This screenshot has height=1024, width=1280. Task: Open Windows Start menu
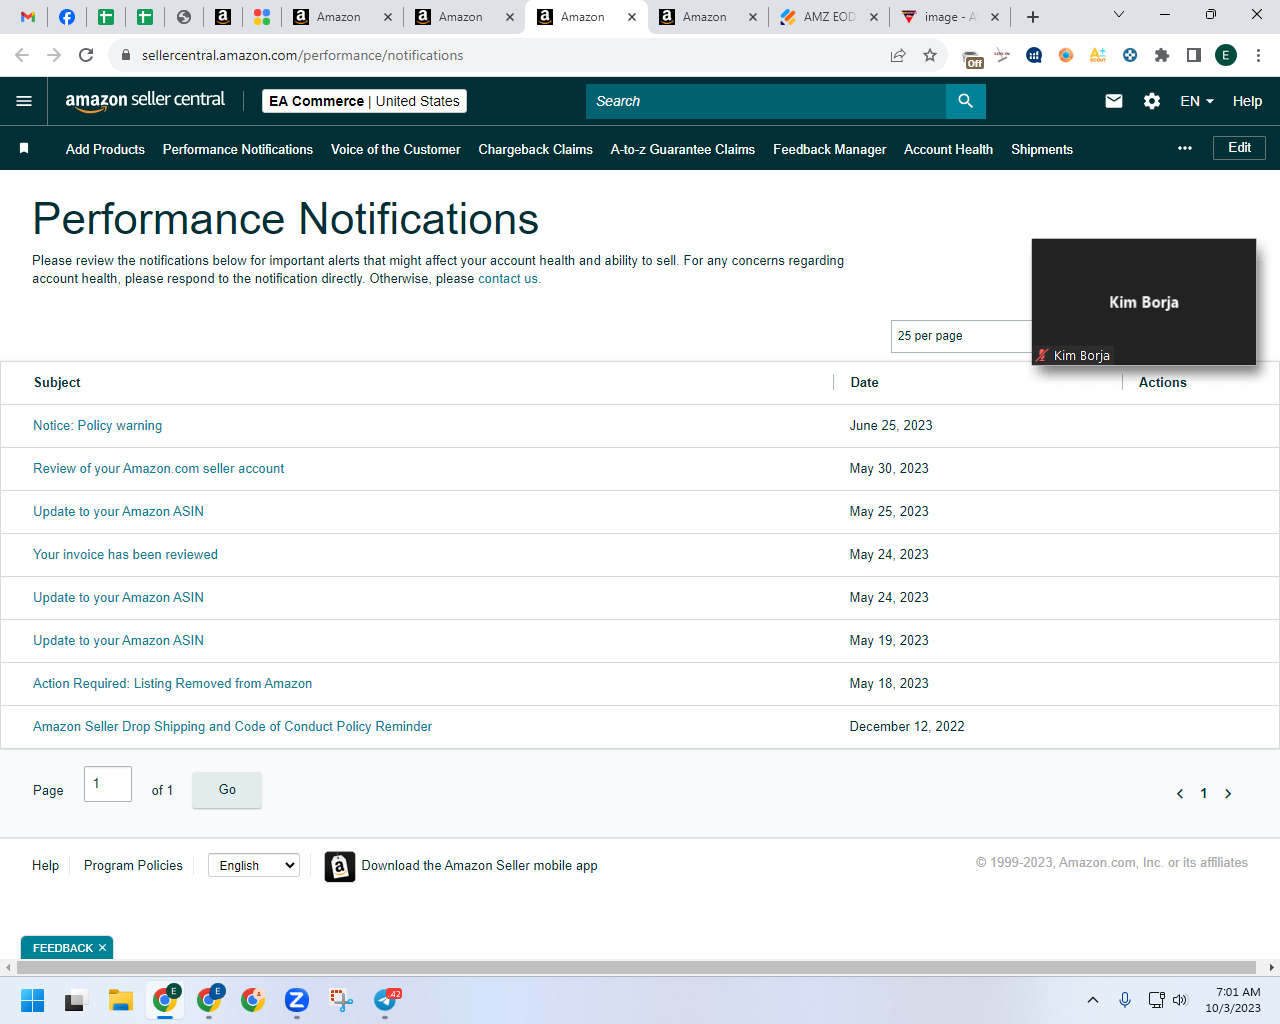click(32, 1000)
